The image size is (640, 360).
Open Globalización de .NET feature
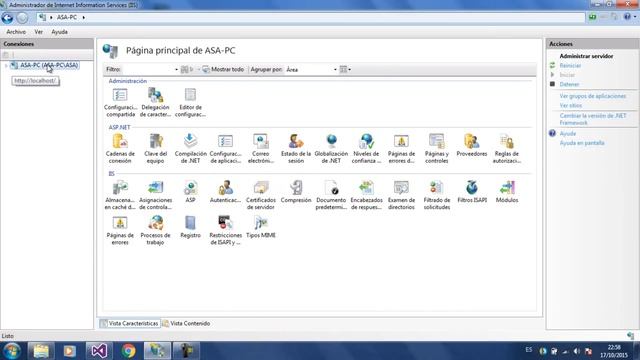click(331, 149)
